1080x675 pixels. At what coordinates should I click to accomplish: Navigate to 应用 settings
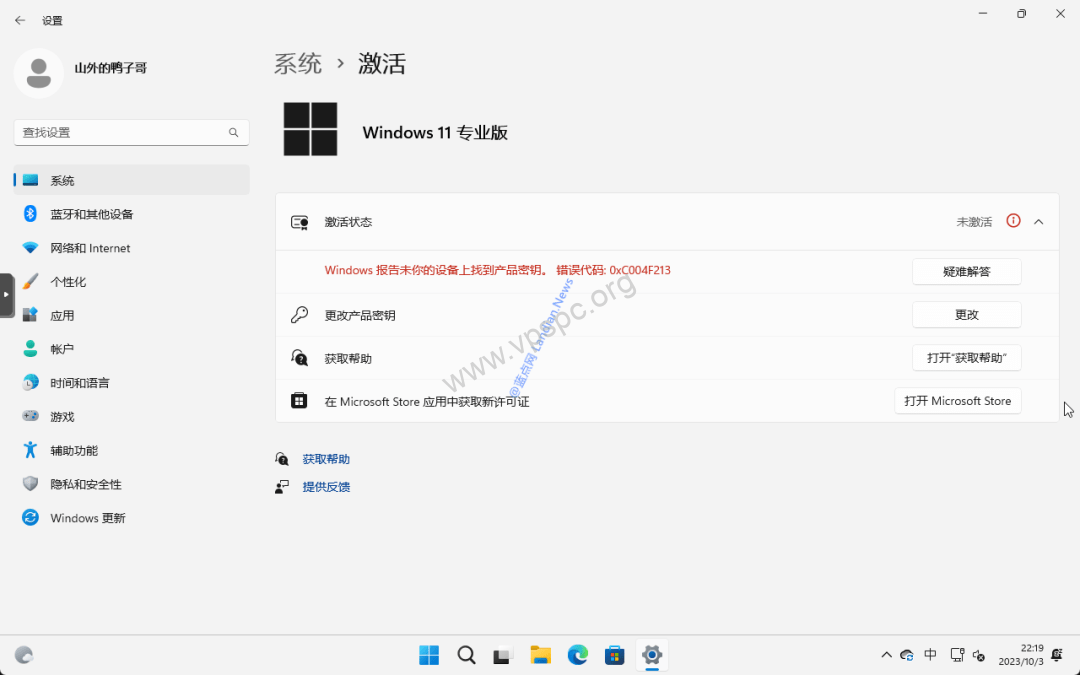coord(132,315)
